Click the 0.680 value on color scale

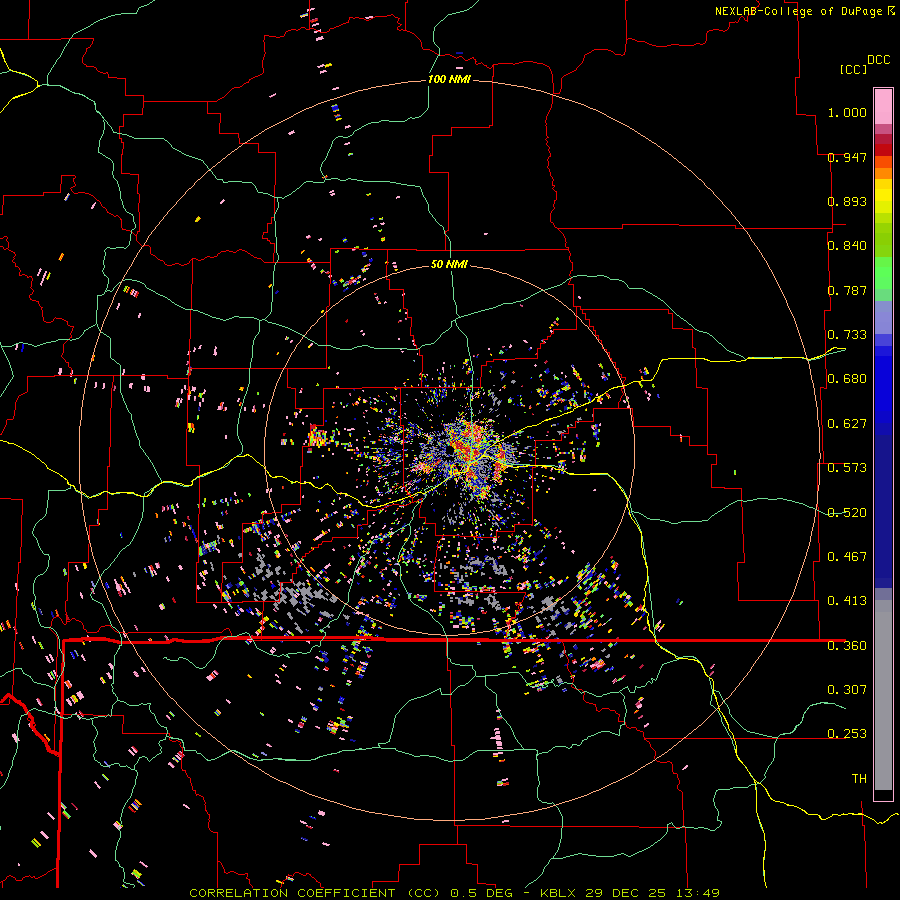(847, 379)
